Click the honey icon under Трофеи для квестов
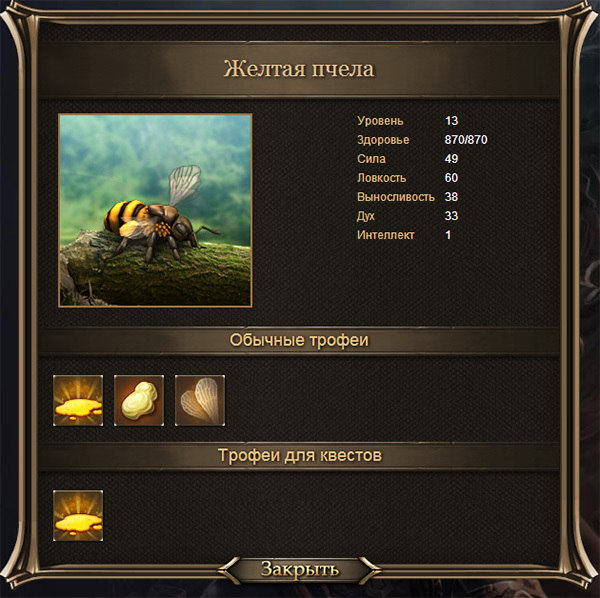 coord(78,515)
